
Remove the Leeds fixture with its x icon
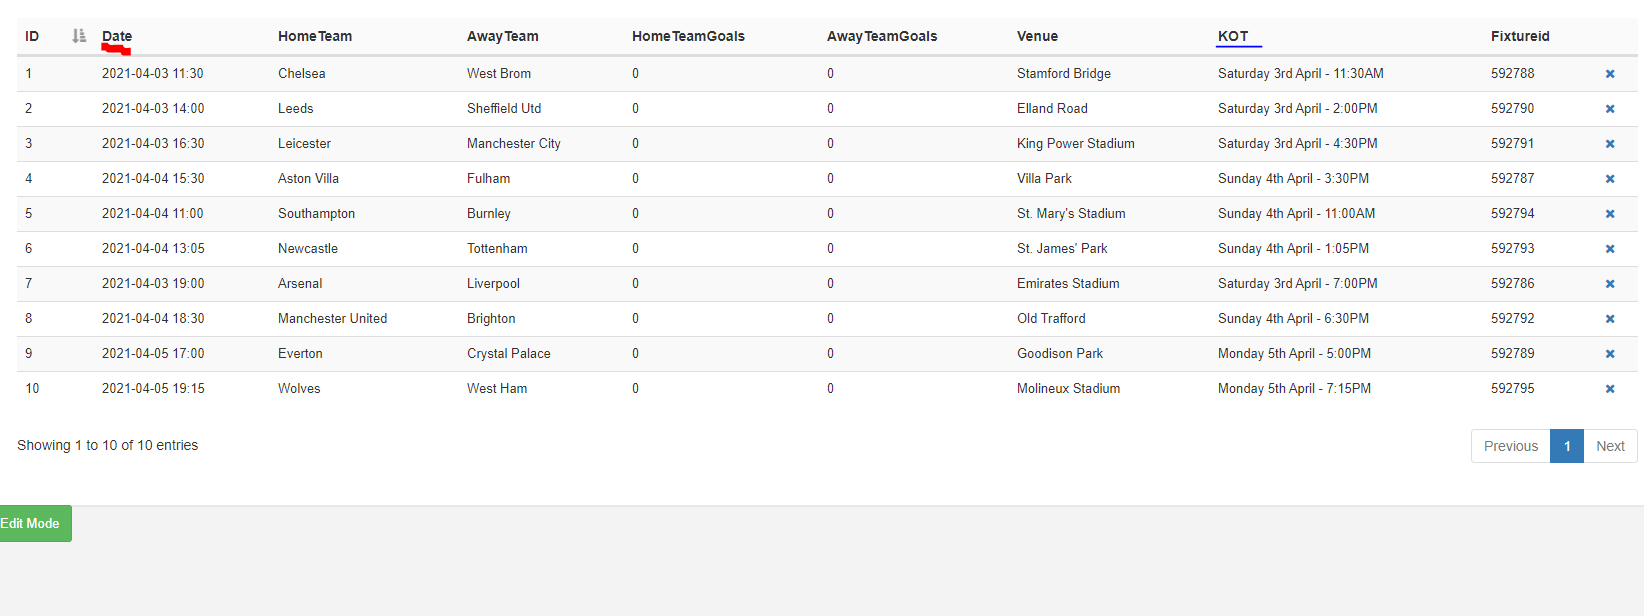pyautogui.click(x=1610, y=109)
